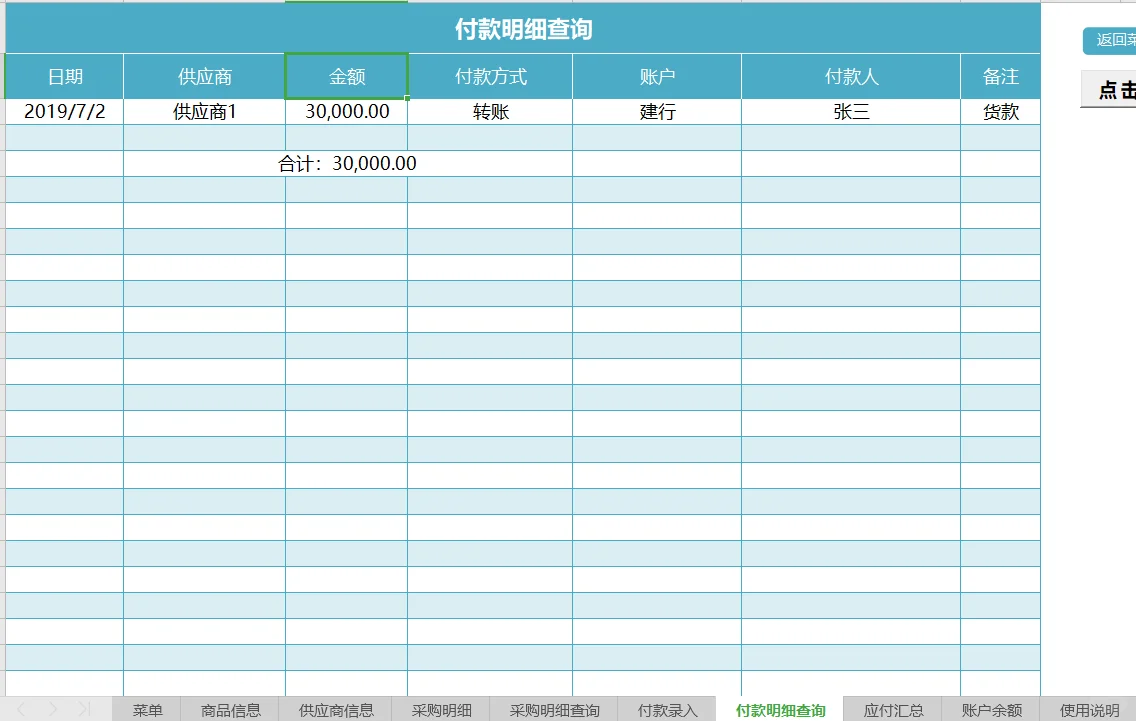Switch to the 采购明细 sheet tab
This screenshot has height=721, width=1136.
pos(440,710)
